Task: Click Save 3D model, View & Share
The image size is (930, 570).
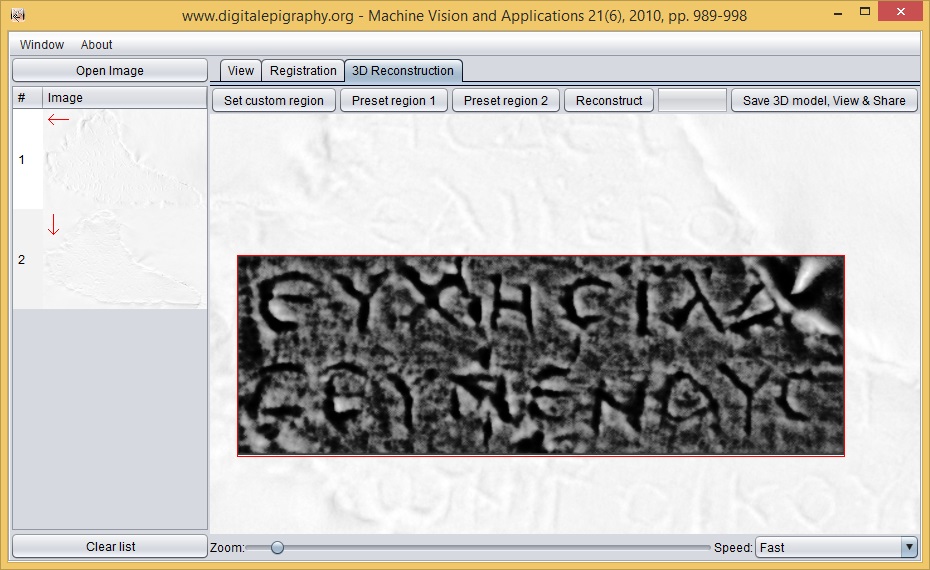Action: pyautogui.click(x=824, y=100)
